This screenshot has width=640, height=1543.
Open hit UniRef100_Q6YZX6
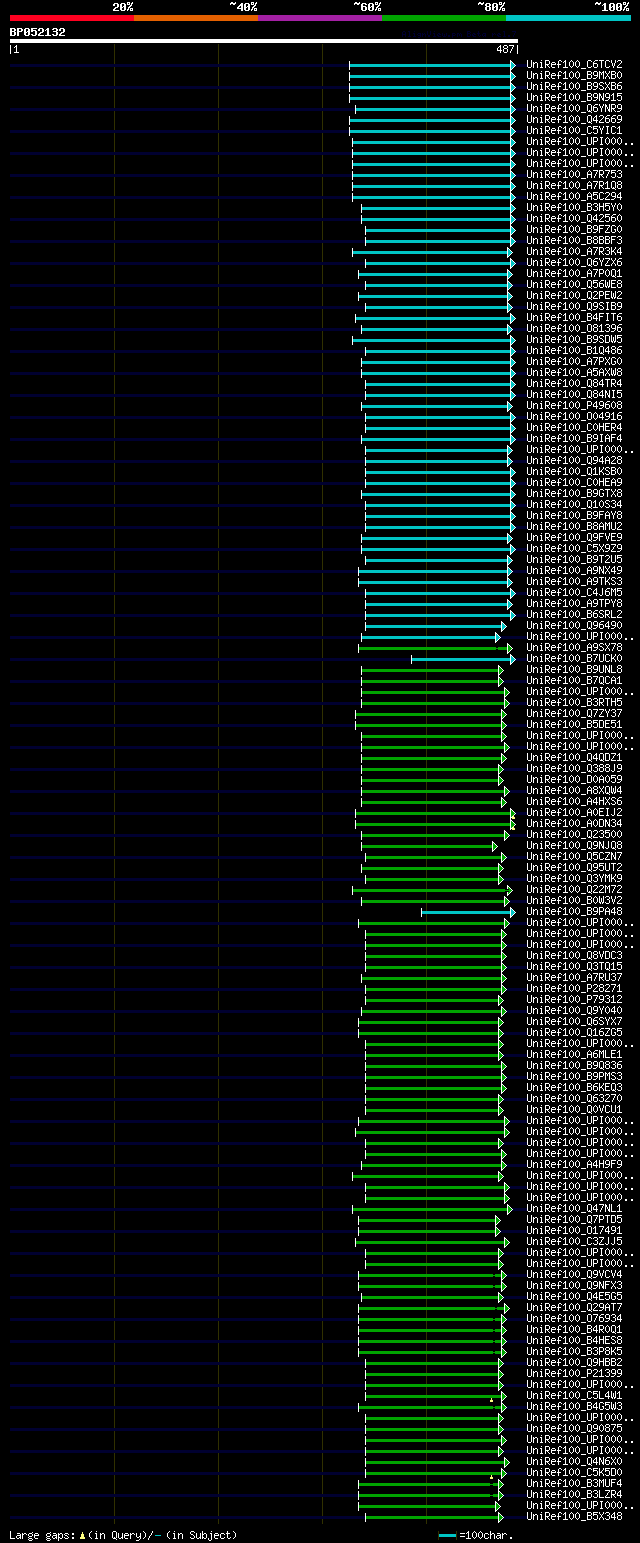pyautogui.click(x=574, y=262)
